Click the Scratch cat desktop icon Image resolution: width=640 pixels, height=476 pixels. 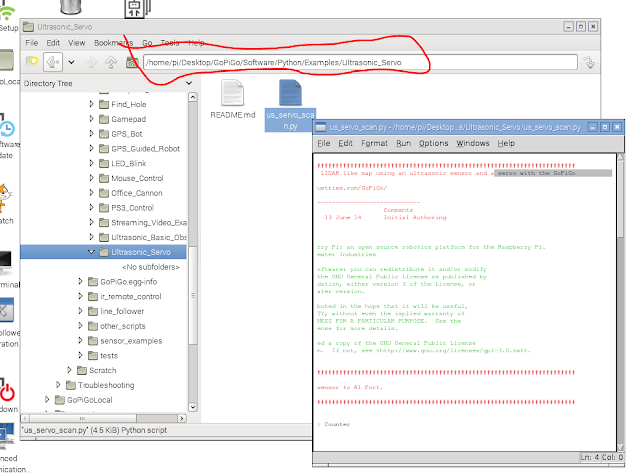4,198
